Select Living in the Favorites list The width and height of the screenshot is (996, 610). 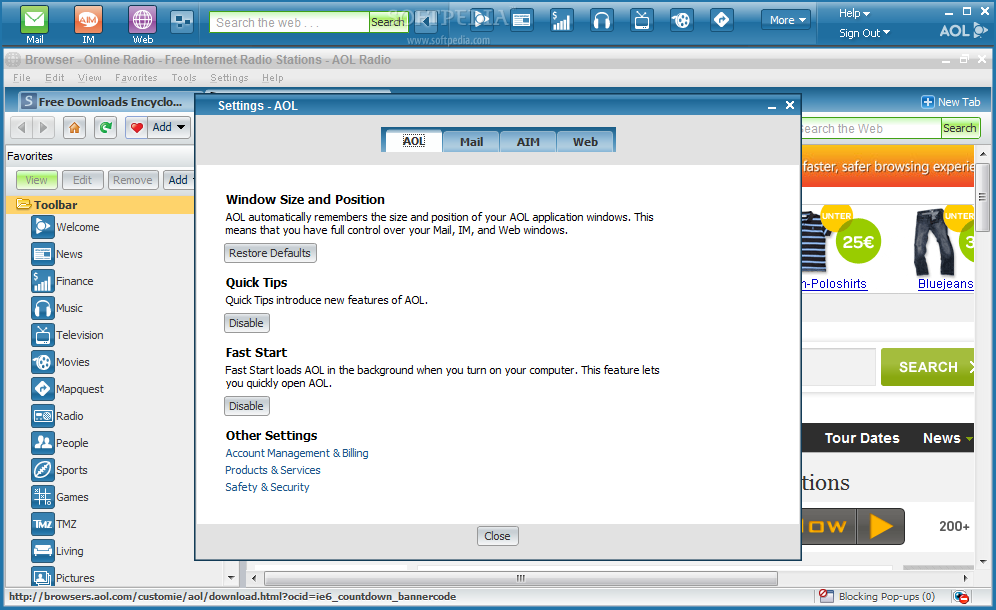pos(57,551)
